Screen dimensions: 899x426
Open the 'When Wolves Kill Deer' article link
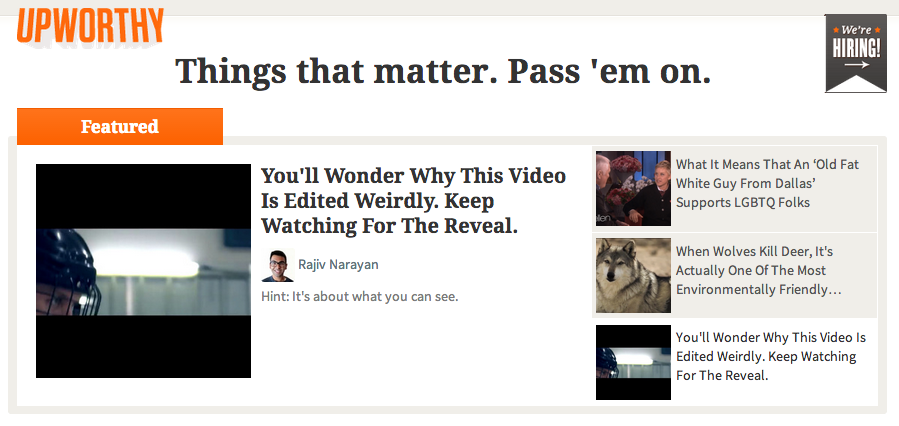click(x=758, y=271)
